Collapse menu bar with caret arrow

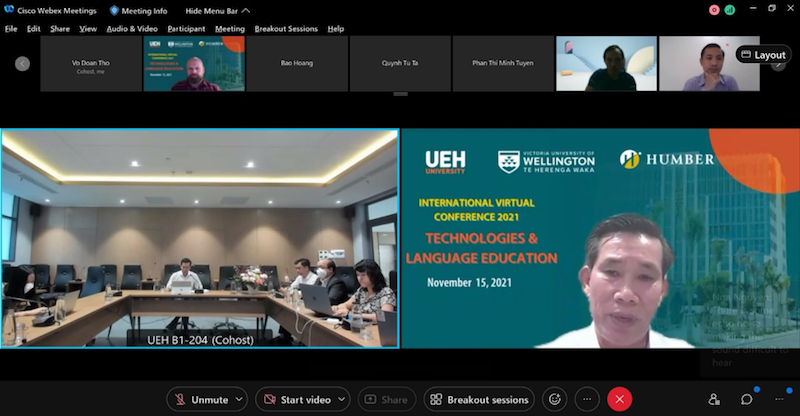click(x=246, y=10)
